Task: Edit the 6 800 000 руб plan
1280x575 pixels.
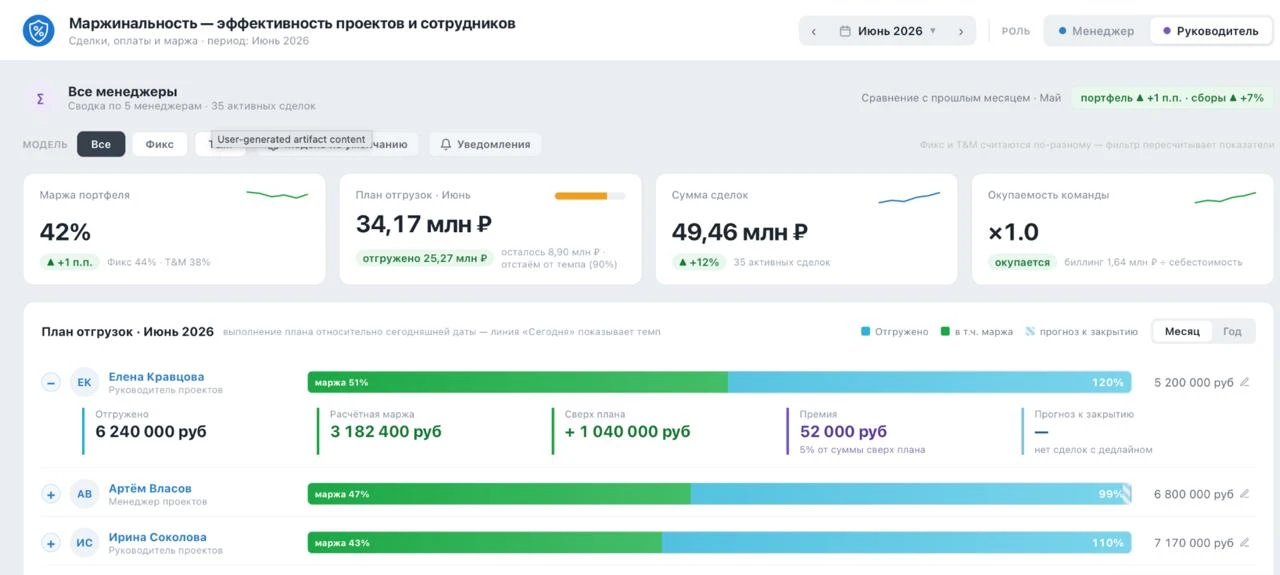Action: (x=1245, y=494)
